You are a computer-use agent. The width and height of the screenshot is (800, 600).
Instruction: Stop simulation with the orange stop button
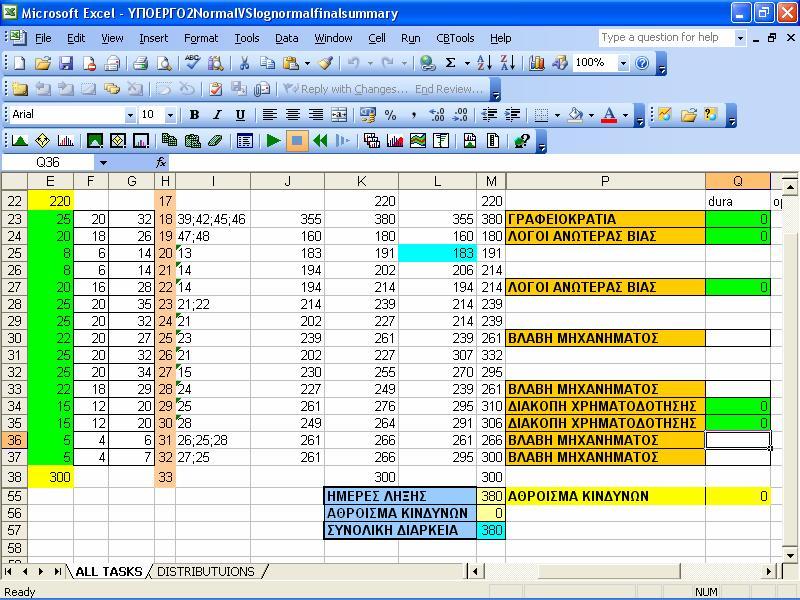tap(297, 141)
